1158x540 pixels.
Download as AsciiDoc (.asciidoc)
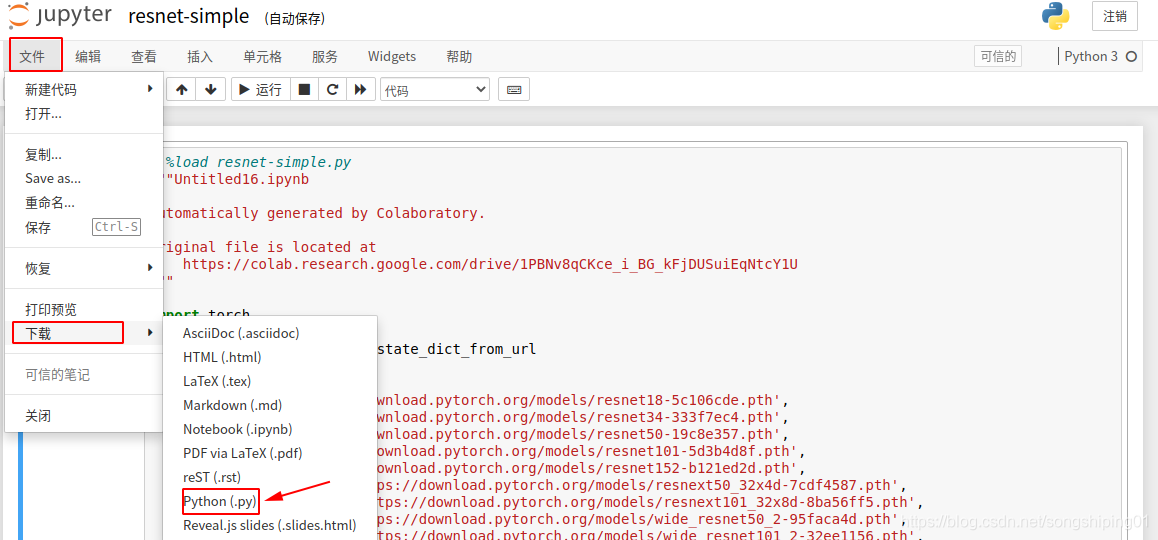point(270,333)
